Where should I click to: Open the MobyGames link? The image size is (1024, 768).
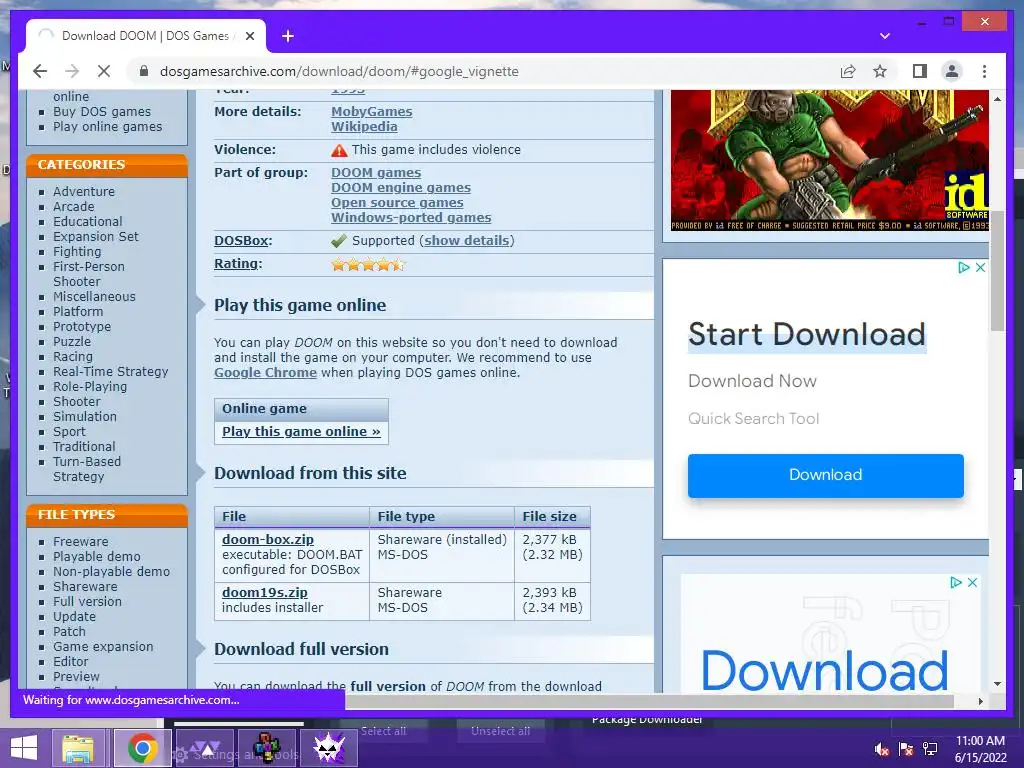[371, 112]
